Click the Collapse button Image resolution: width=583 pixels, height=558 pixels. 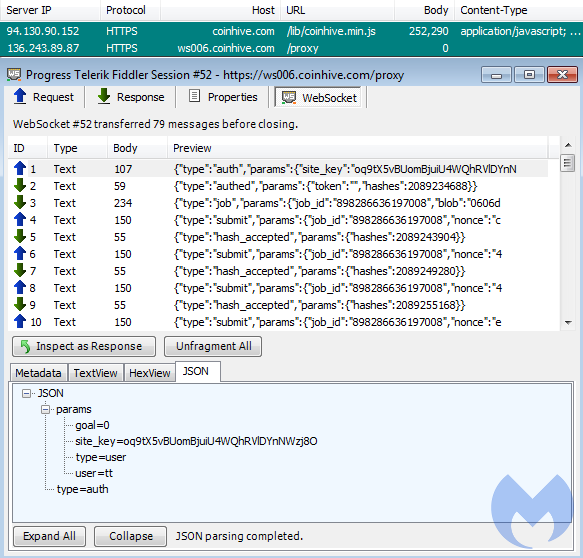131,536
